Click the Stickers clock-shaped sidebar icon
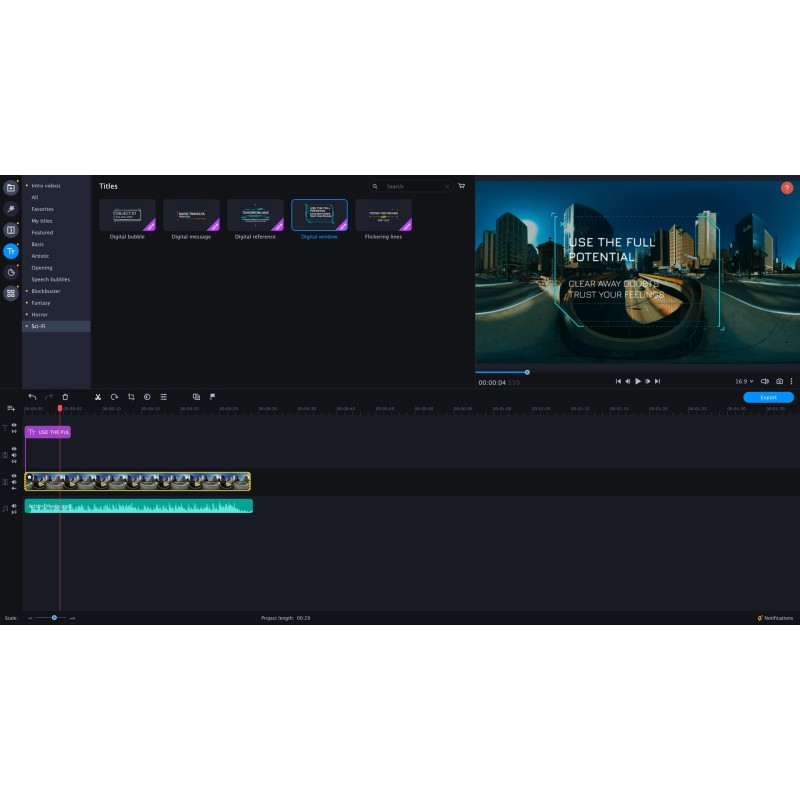This screenshot has width=800, height=800. pyautogui.click(x=11, y=272)
